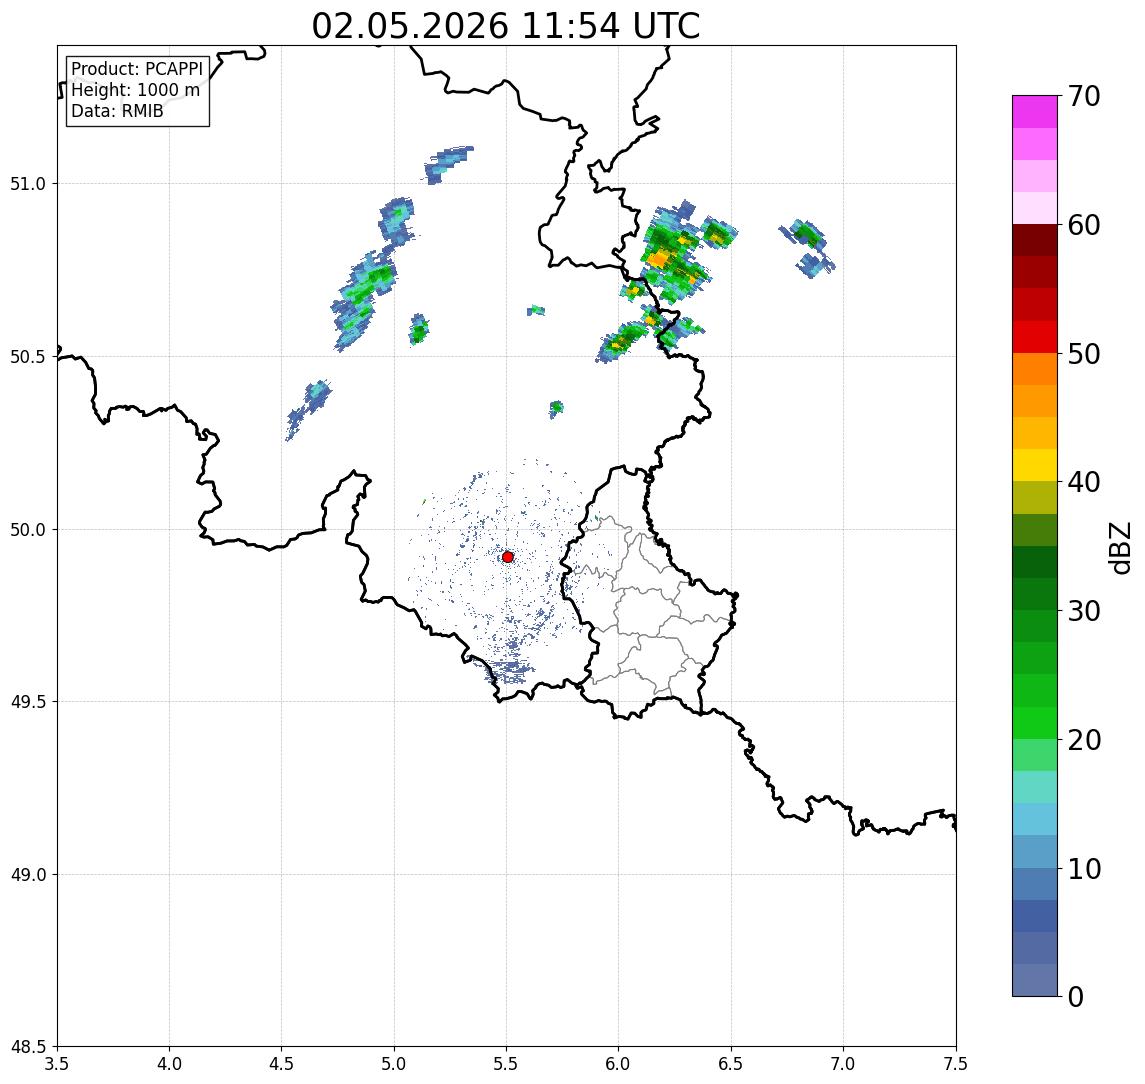Click the Height: 1000 m label
This screenshot has width=1145, height=1084.
click(x=135, y=90)
